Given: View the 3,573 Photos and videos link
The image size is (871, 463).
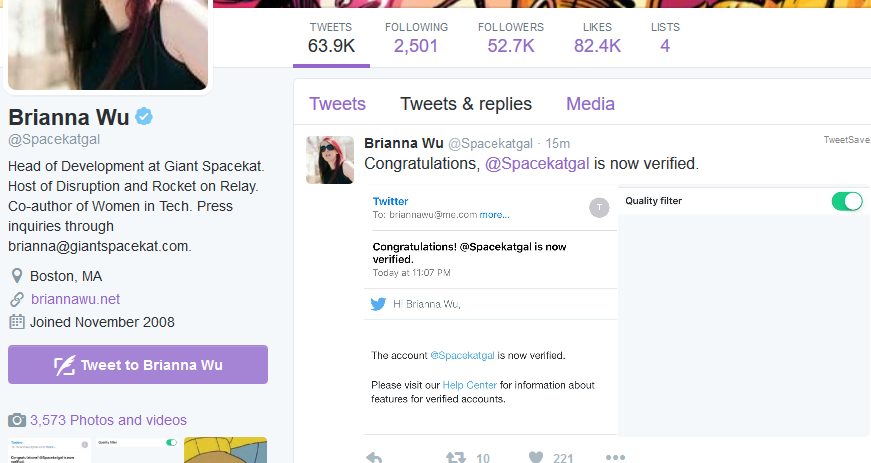Looking at the screenshot, I should coord(108,420).
